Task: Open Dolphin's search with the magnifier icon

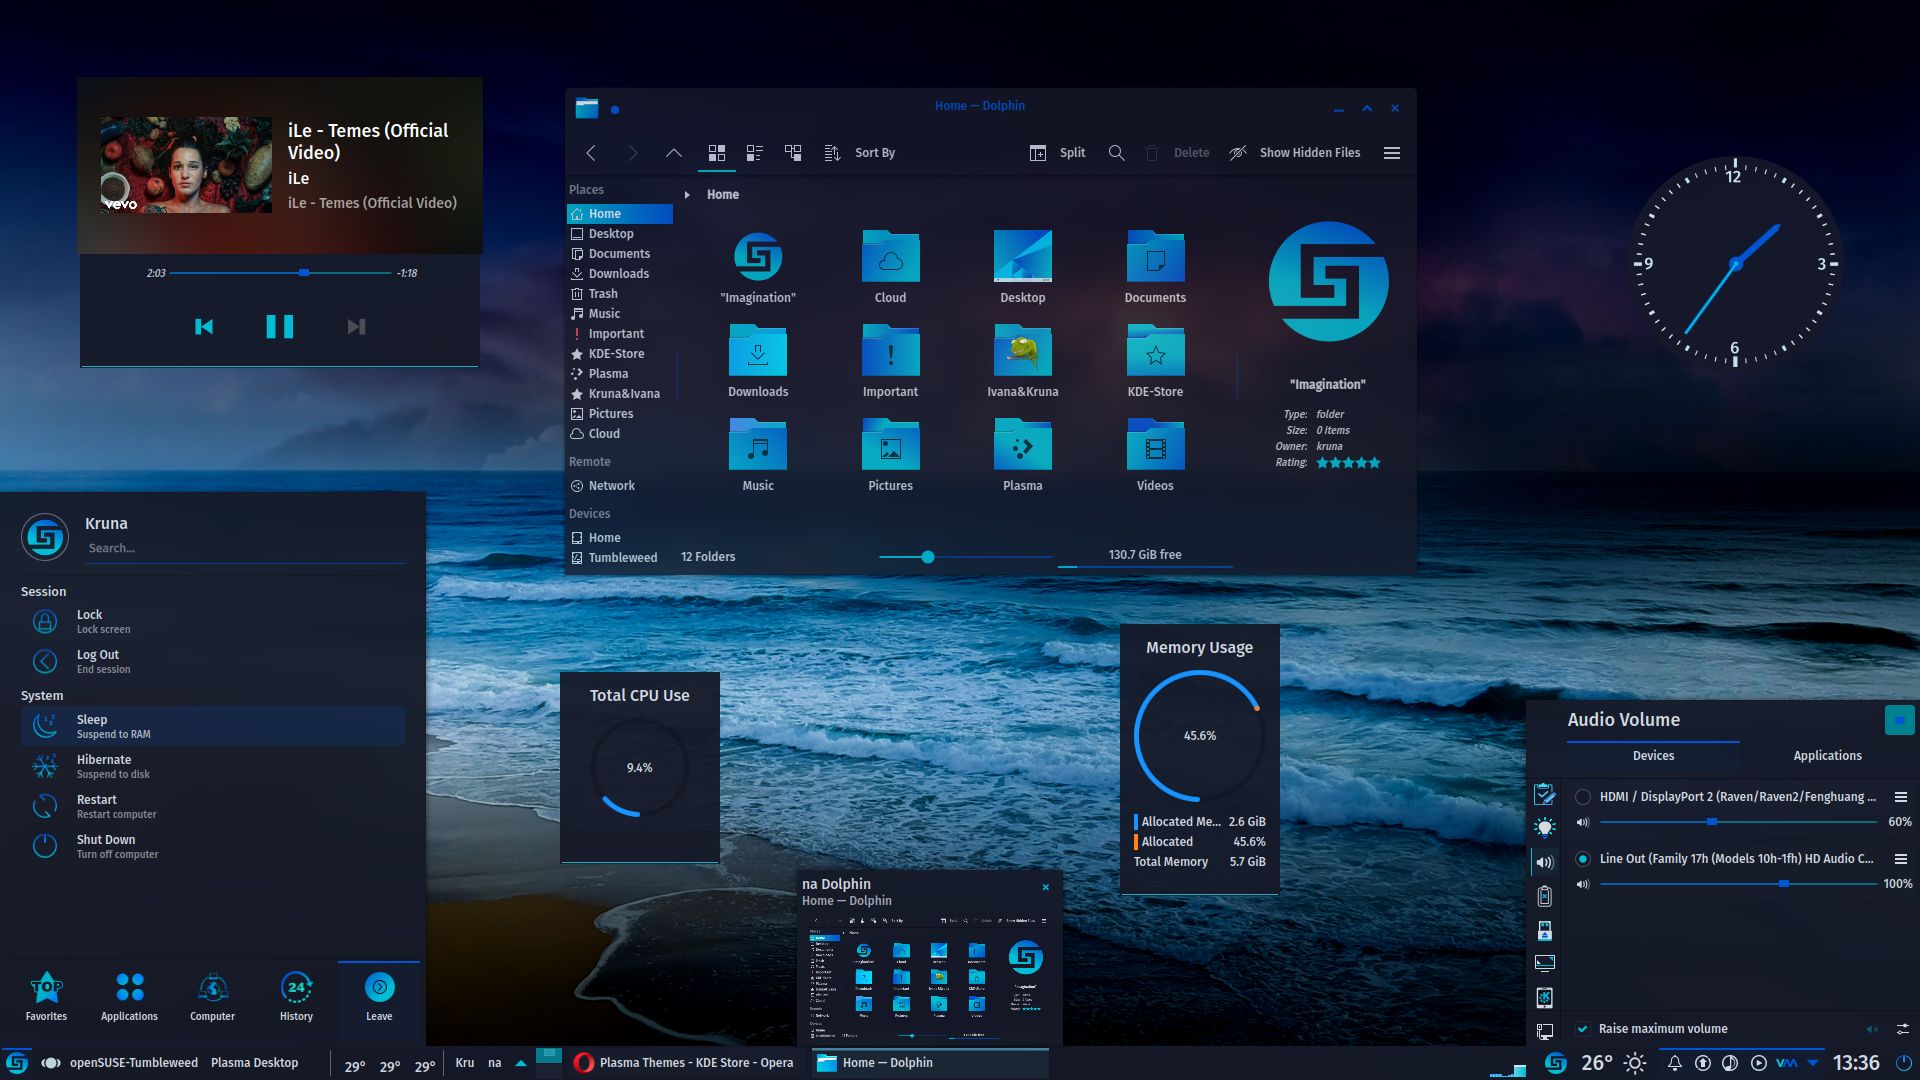Action: click(1117, 153)
